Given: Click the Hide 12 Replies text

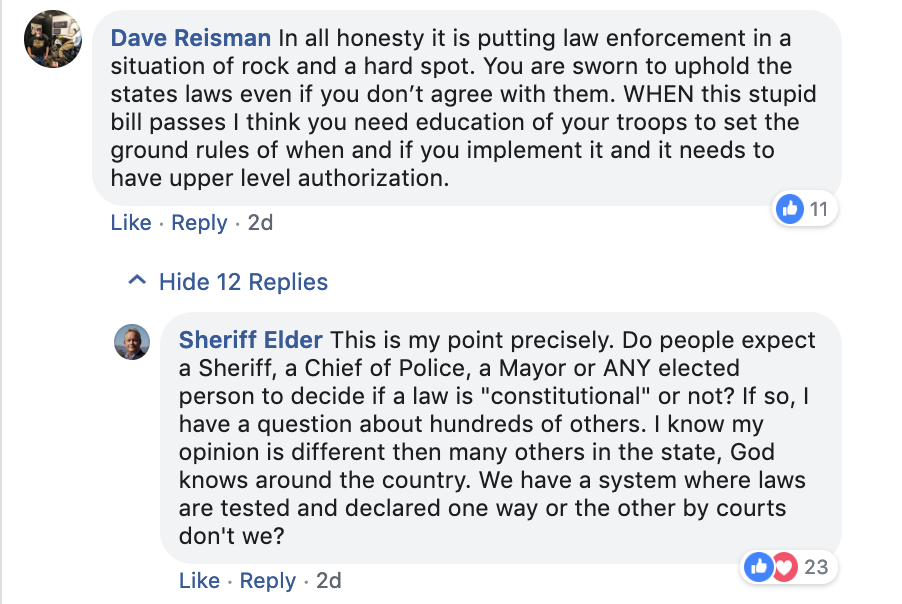Looking at the screenshot, I should (x=243, y=282).
